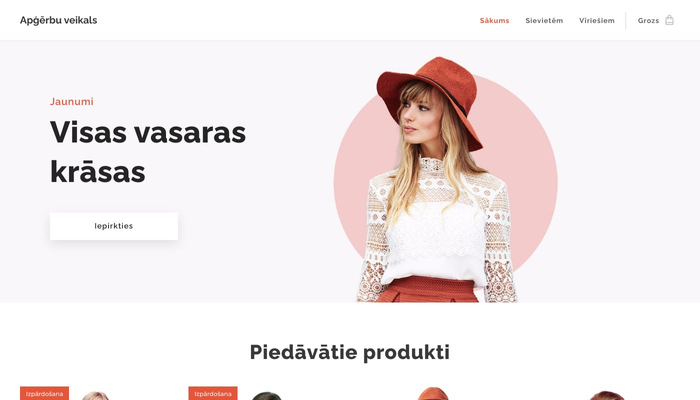Screen dimensions: 700x400
Task: Open the Sievietēm menu item
Action: click(x=544, y=21)
